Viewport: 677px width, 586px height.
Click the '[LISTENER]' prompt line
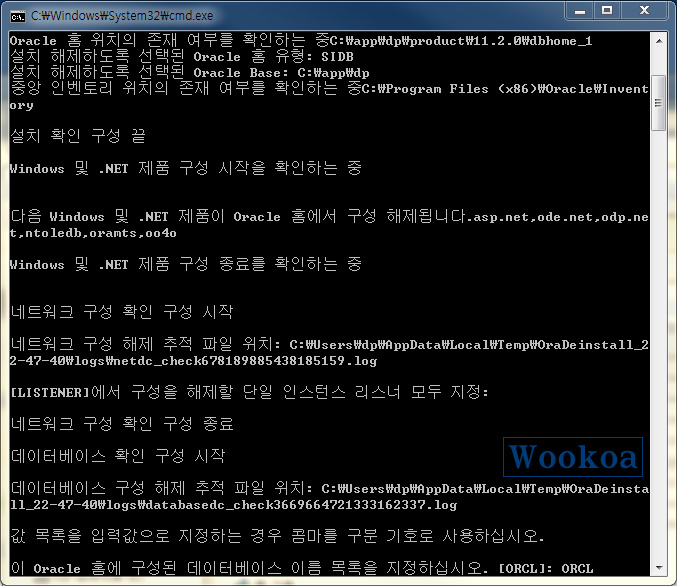coord(249,392)
